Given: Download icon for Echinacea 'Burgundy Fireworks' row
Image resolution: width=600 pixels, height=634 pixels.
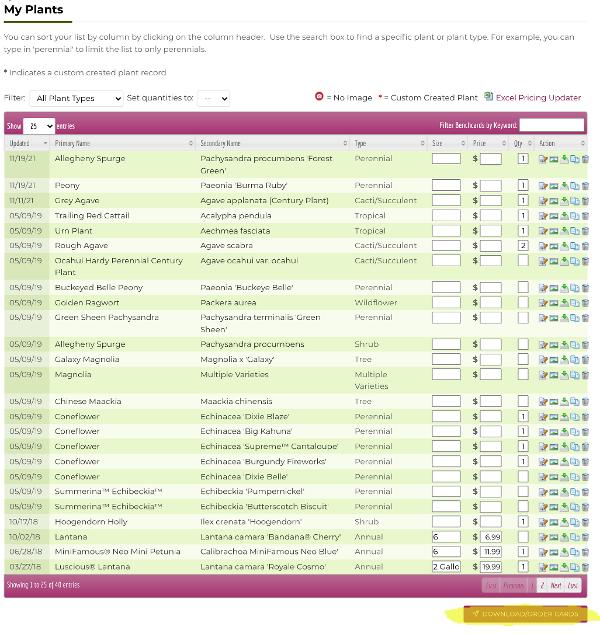Looking at the screenshot, I should 564,462.
